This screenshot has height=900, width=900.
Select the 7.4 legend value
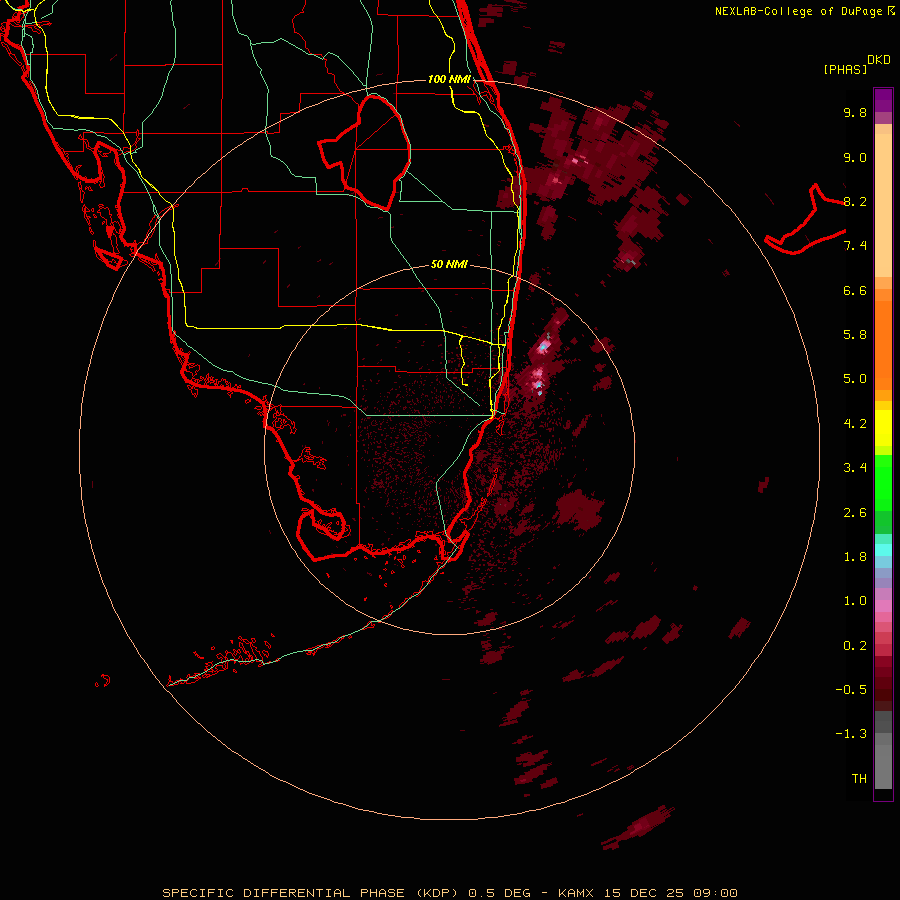pos(855,246)
